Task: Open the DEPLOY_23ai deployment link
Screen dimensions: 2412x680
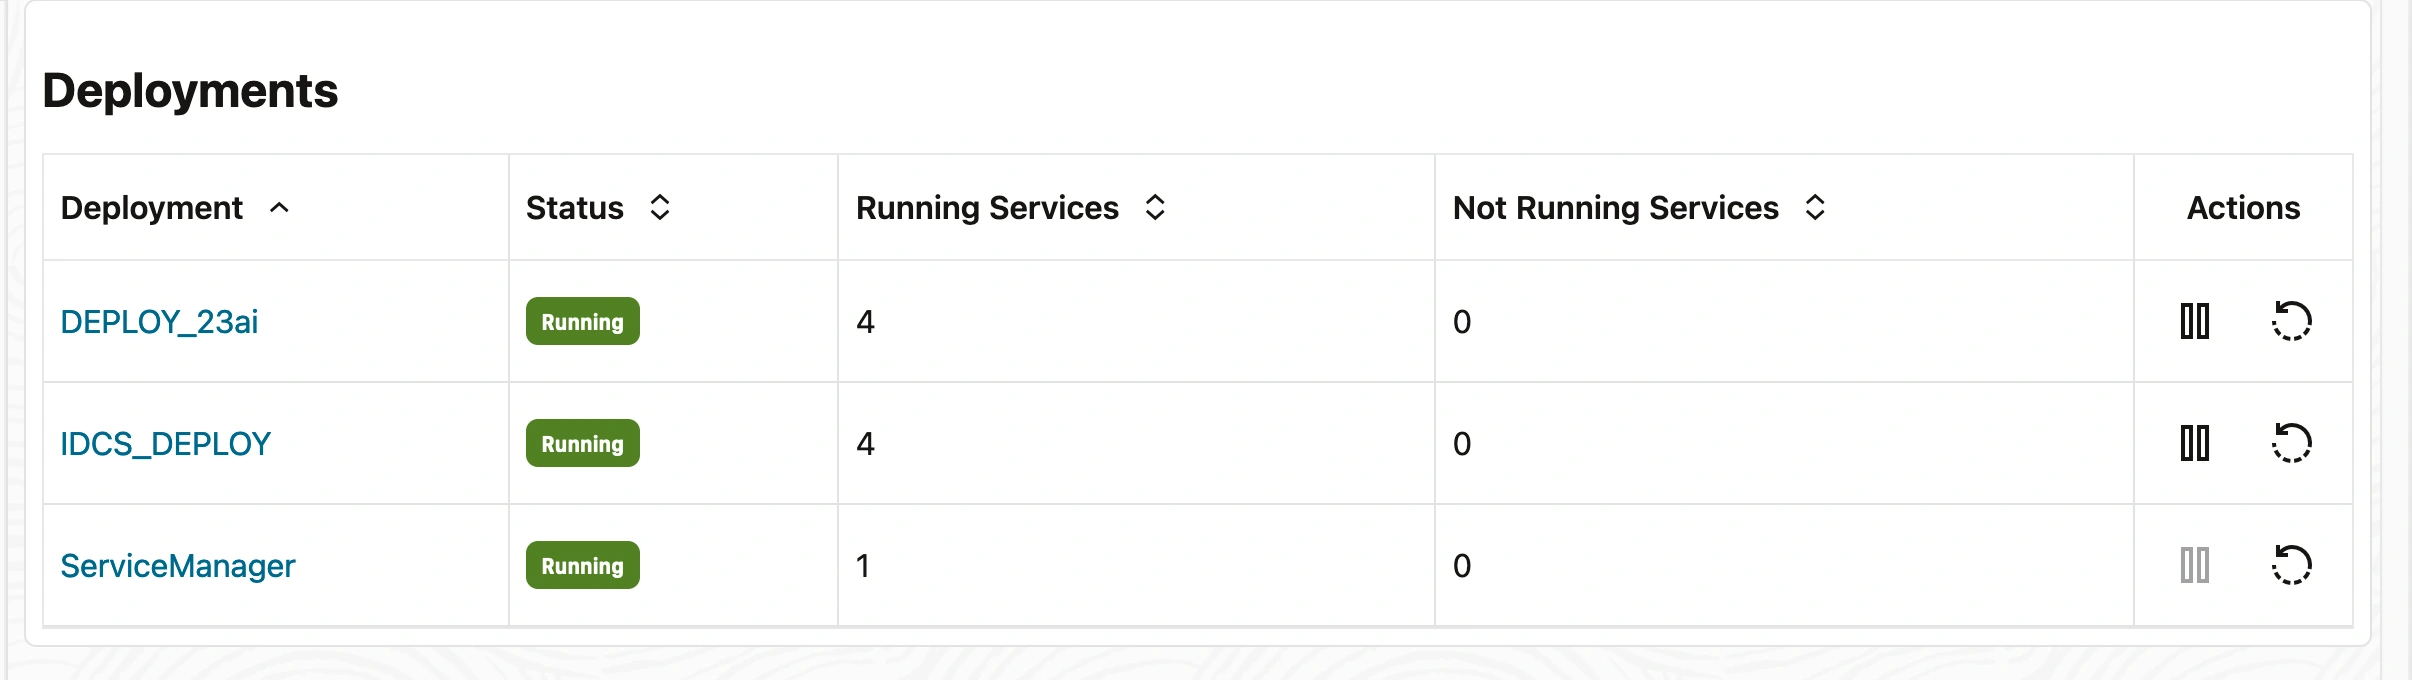Action: click(159, 322)
